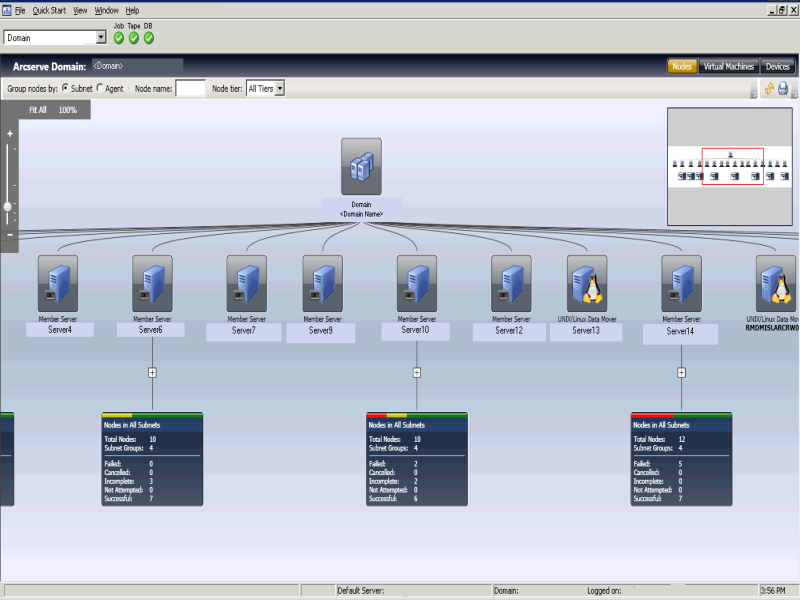Select the Server7 member server icon
This screenshot has height=600, width=800.
pyautogui.click(x=246, y=283)
